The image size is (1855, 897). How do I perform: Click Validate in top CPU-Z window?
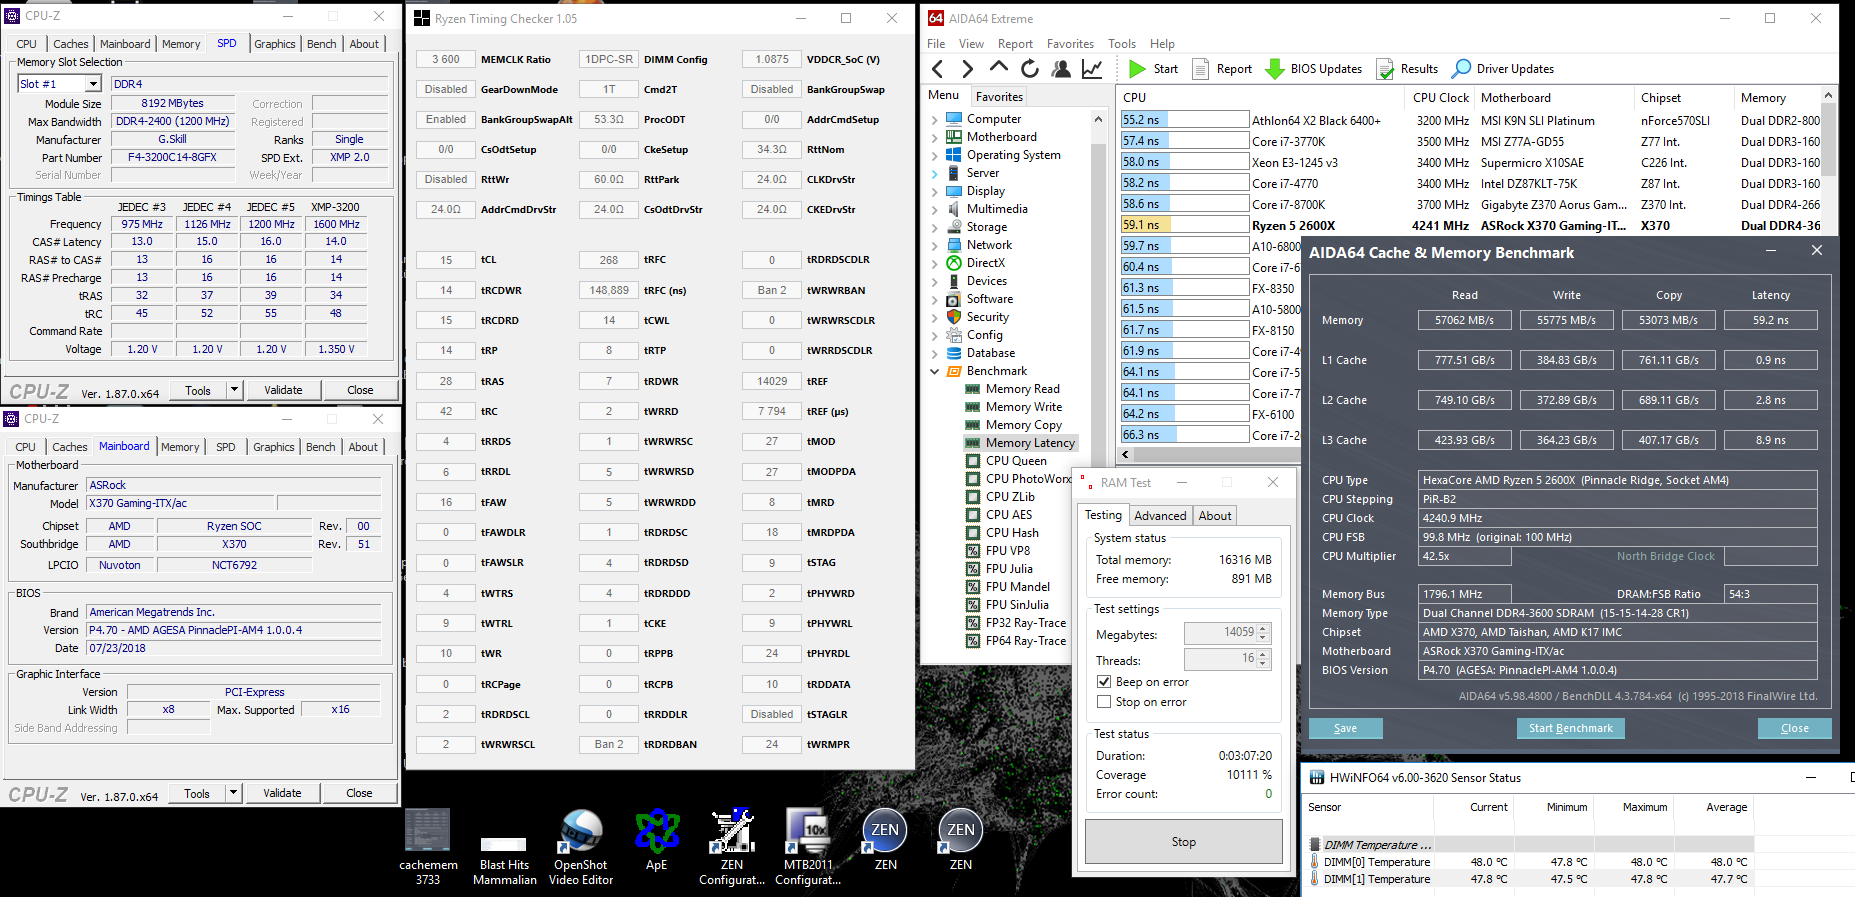(283, 390)
